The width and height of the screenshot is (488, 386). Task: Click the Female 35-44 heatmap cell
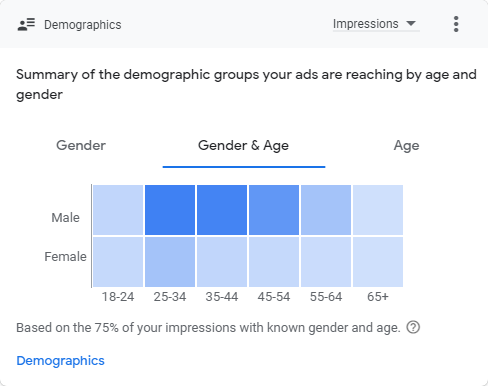click(x=222, y=262)
